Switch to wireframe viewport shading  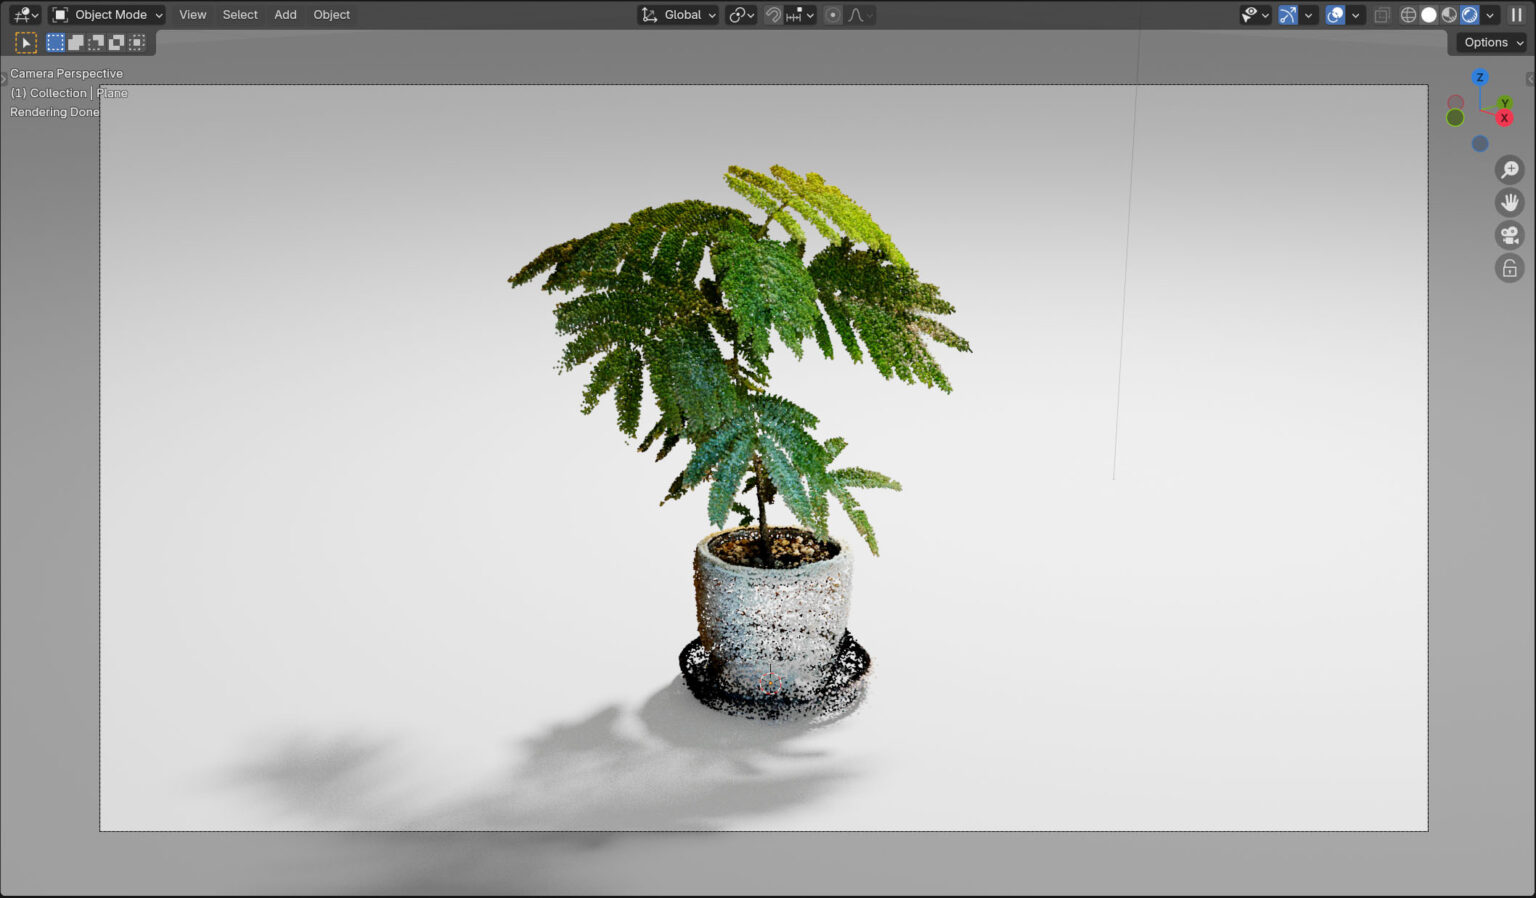1408,15
